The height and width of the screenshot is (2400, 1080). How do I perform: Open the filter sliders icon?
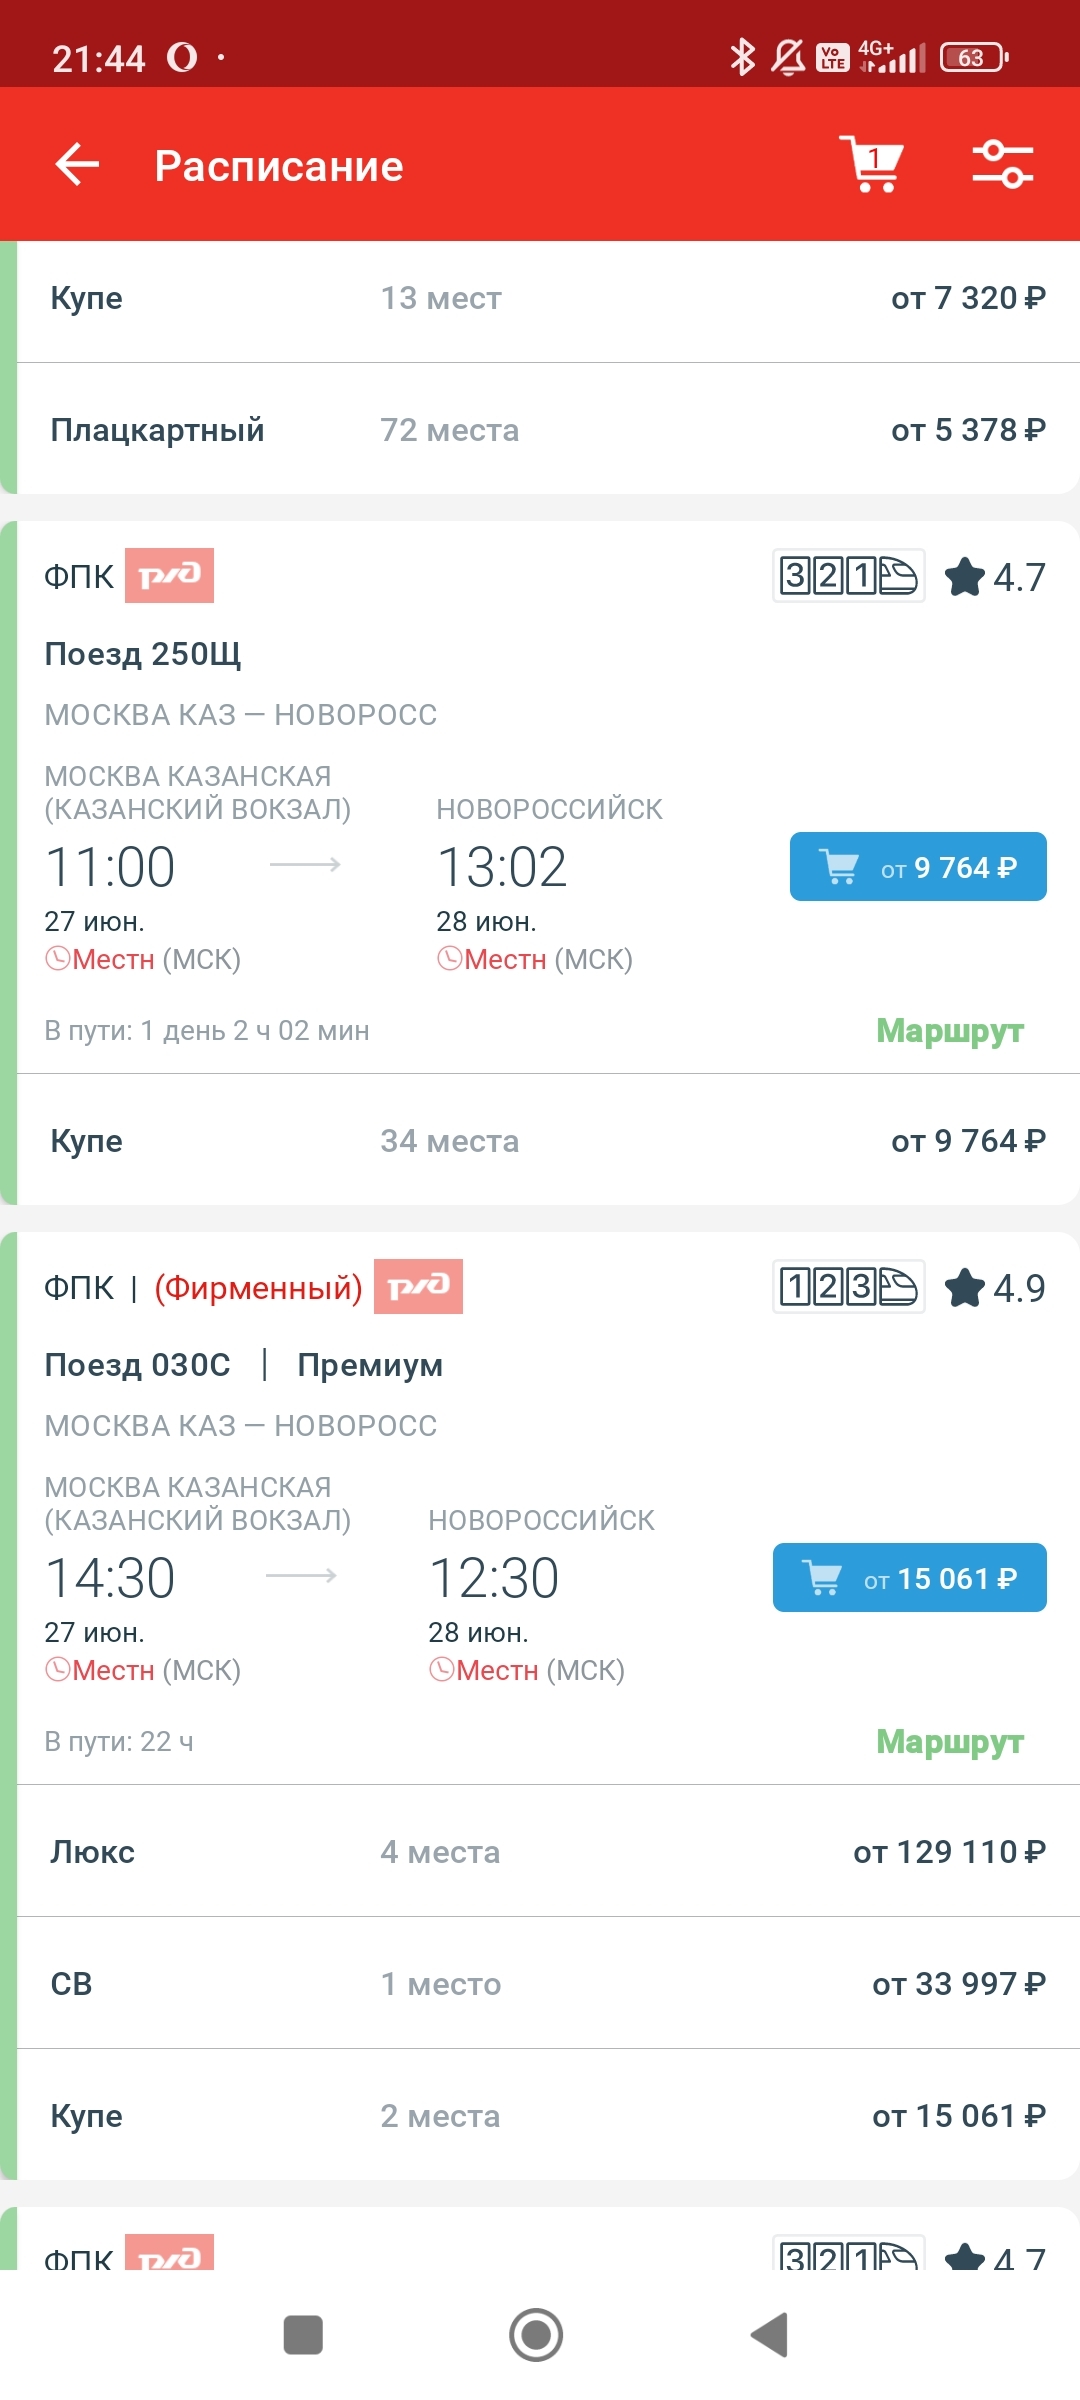(1002, 164)
